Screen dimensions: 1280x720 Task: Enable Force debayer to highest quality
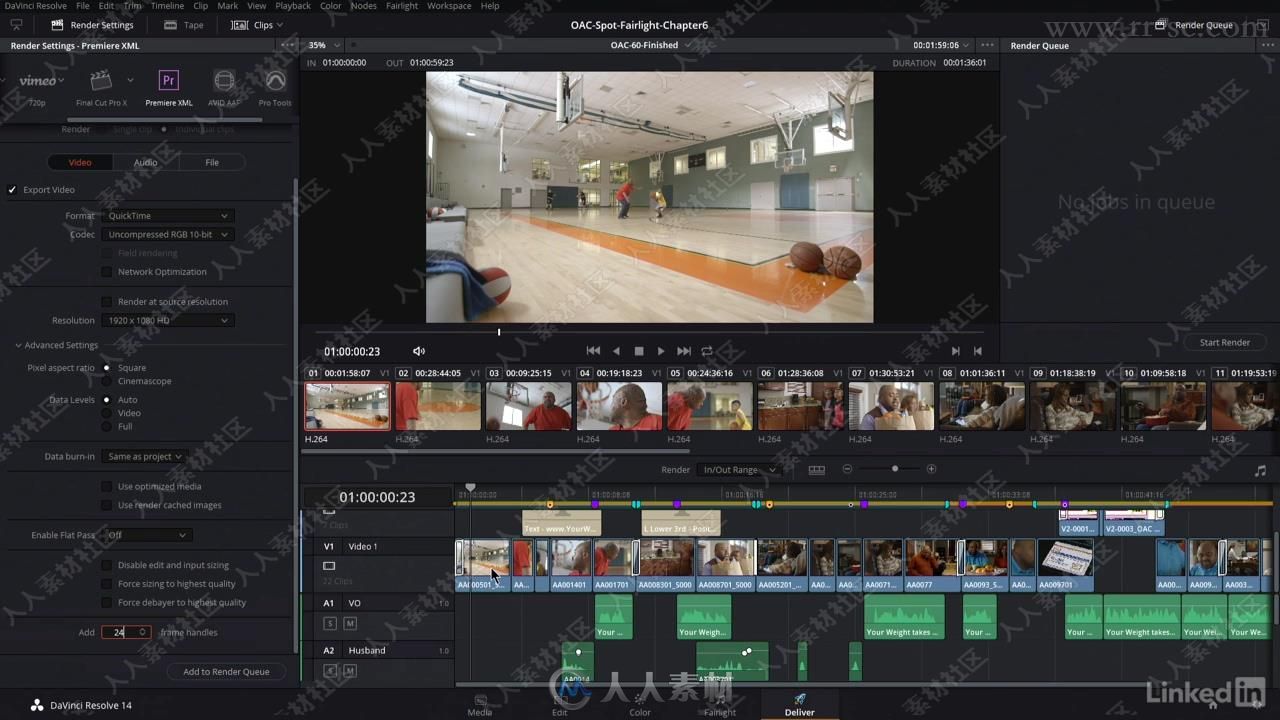tap(107, 603)
